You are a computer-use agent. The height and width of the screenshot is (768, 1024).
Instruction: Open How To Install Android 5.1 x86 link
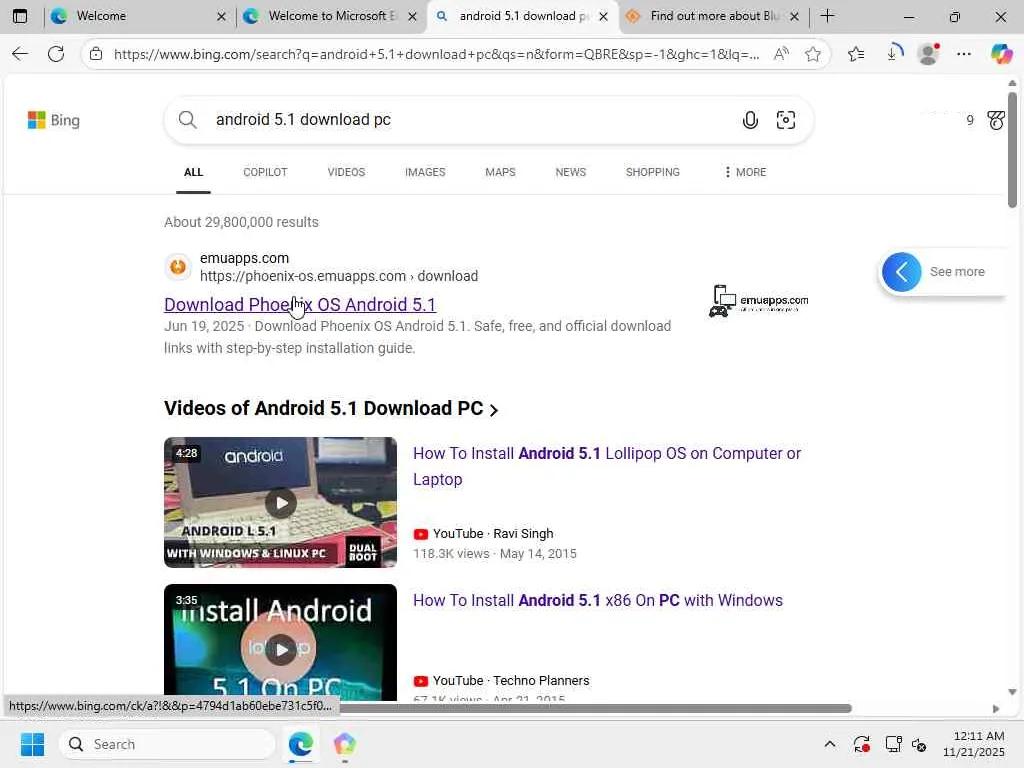click(x=598, y=600)
